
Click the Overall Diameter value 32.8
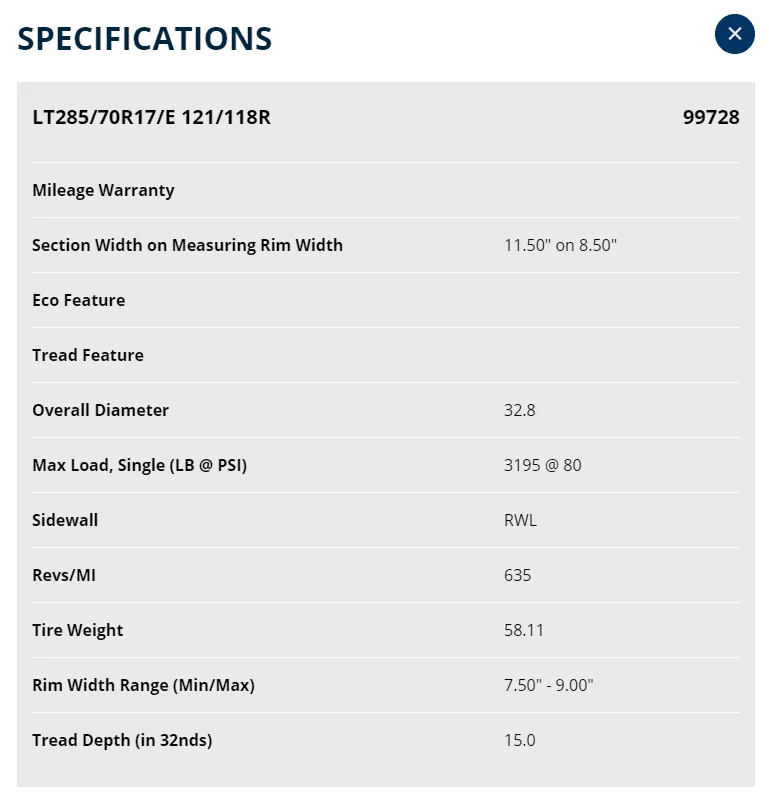519,410
